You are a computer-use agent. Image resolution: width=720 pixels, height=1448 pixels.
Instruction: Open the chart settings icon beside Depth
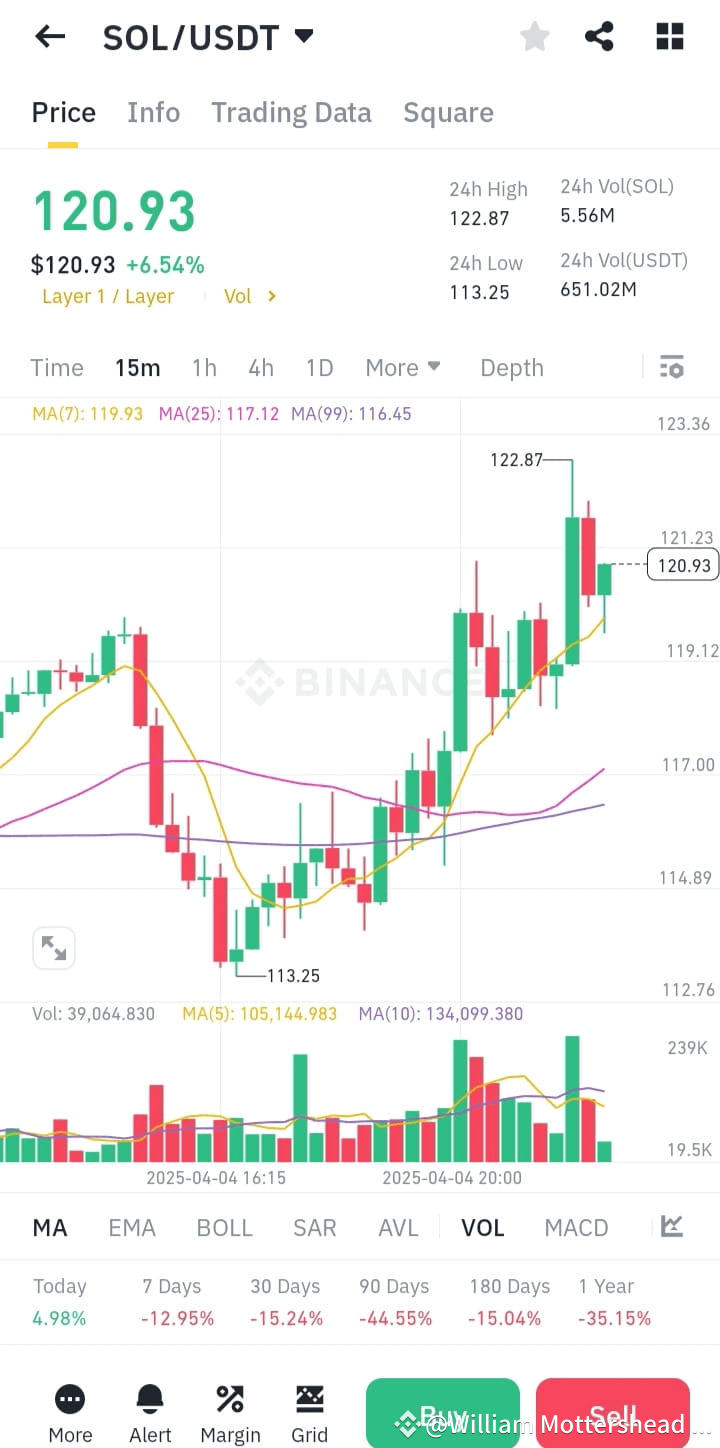[x=671, y=367]
